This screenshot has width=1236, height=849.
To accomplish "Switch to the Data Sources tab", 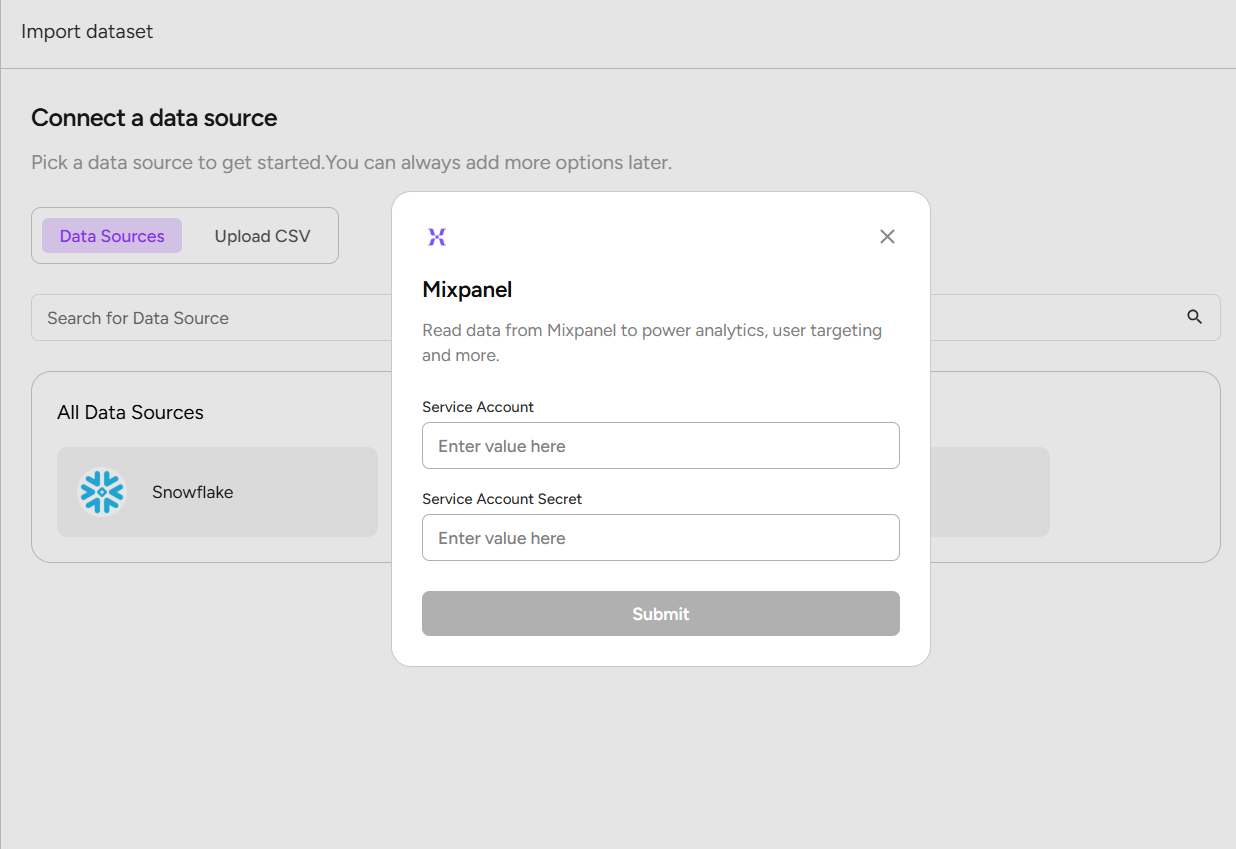I will 112,236.
